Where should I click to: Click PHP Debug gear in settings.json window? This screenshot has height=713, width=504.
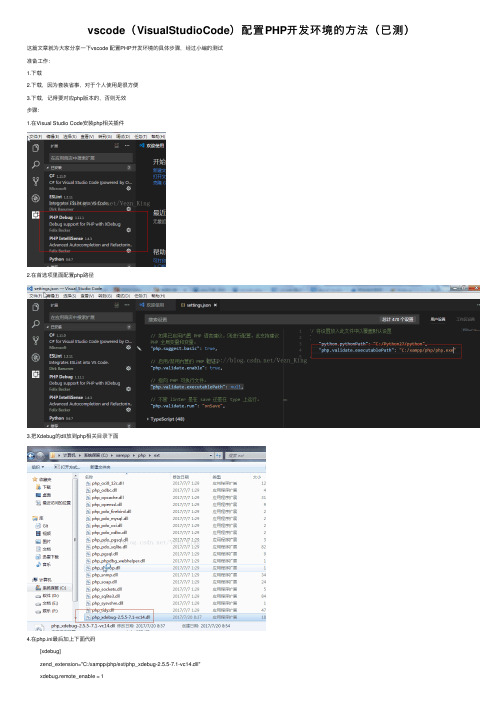(129, 389)
